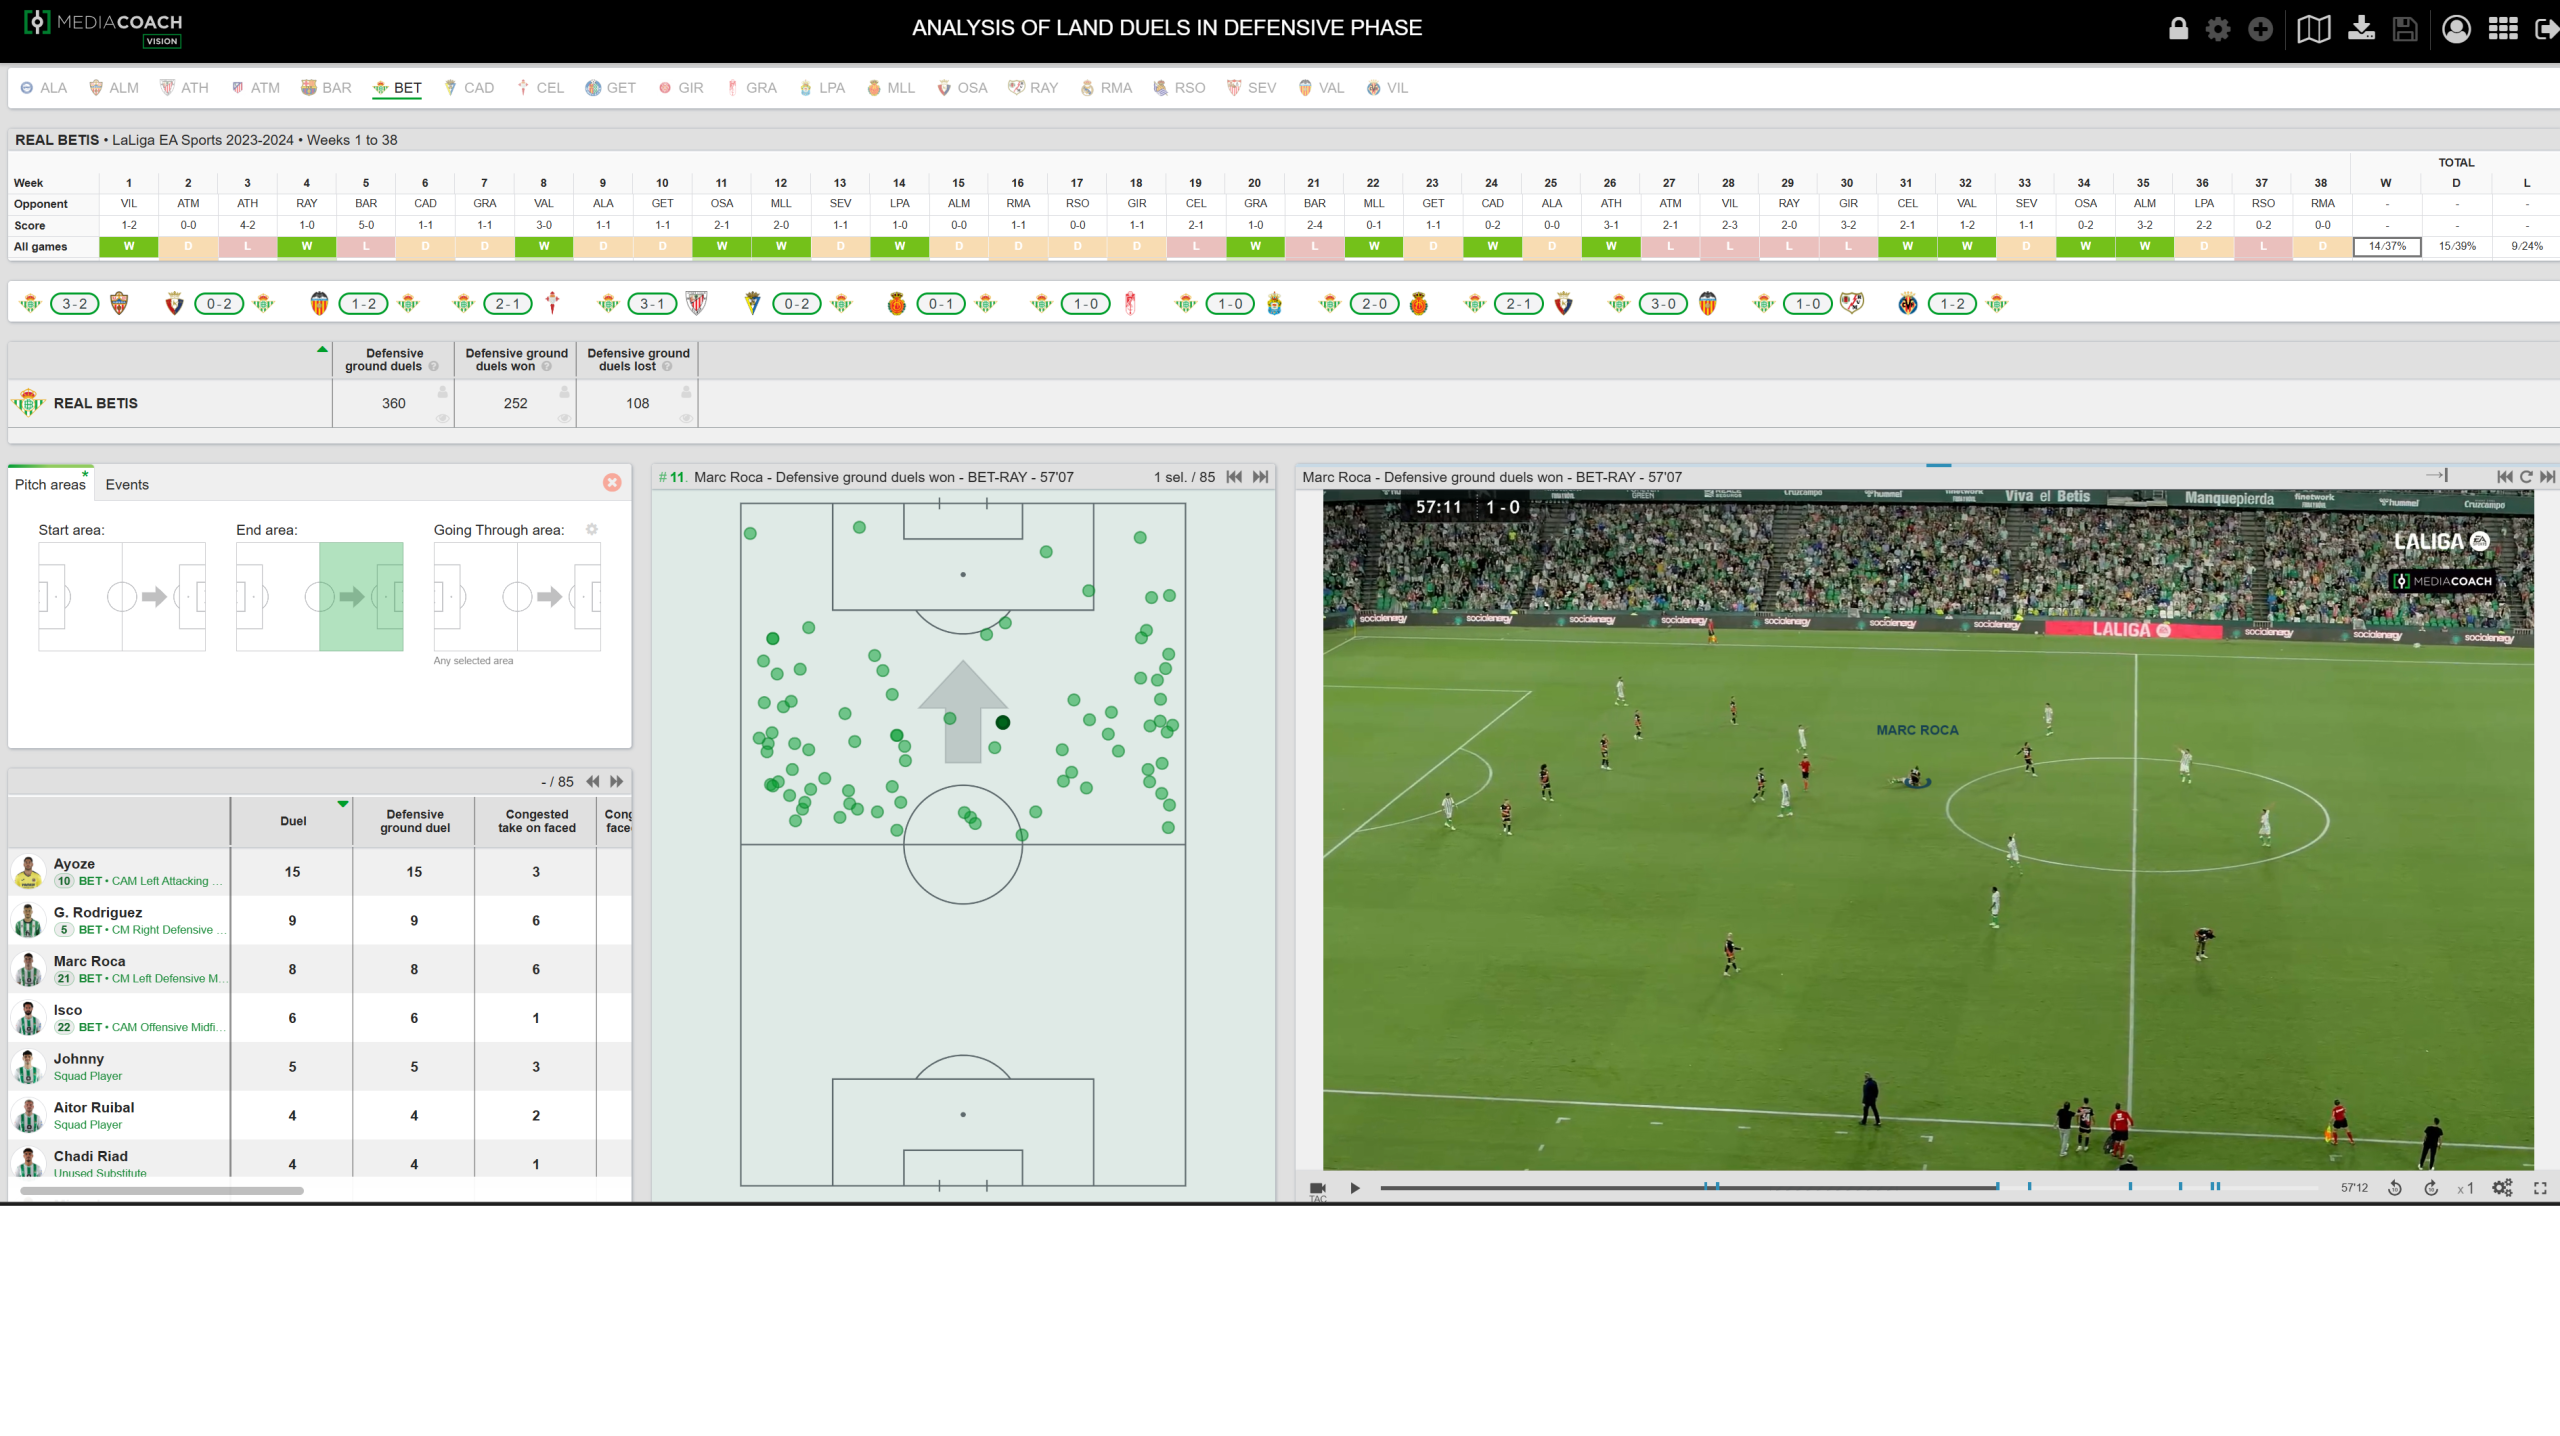Open the 3-2 match result chip
Screen dimensions: 2560x1436
75,304
